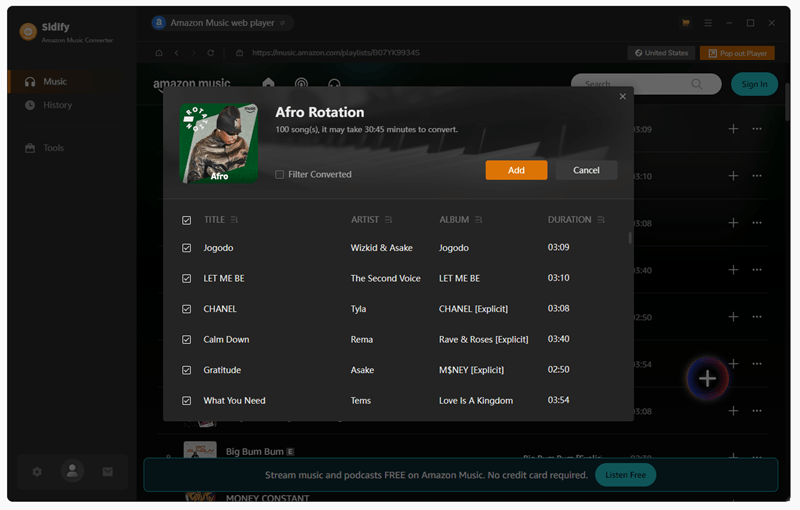This screenshot has height=510, width=800.
Task: Click the Big Bum Bum album thumbnail
Action: coord(200,449)
